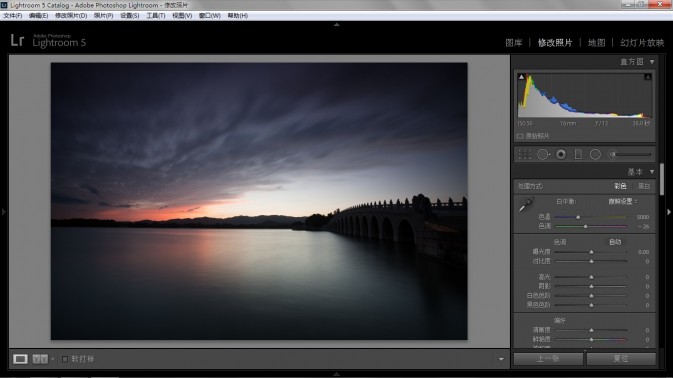Pick the white balance eyedropper
This screenshot has width=673, height=378.
click(526, 205)
